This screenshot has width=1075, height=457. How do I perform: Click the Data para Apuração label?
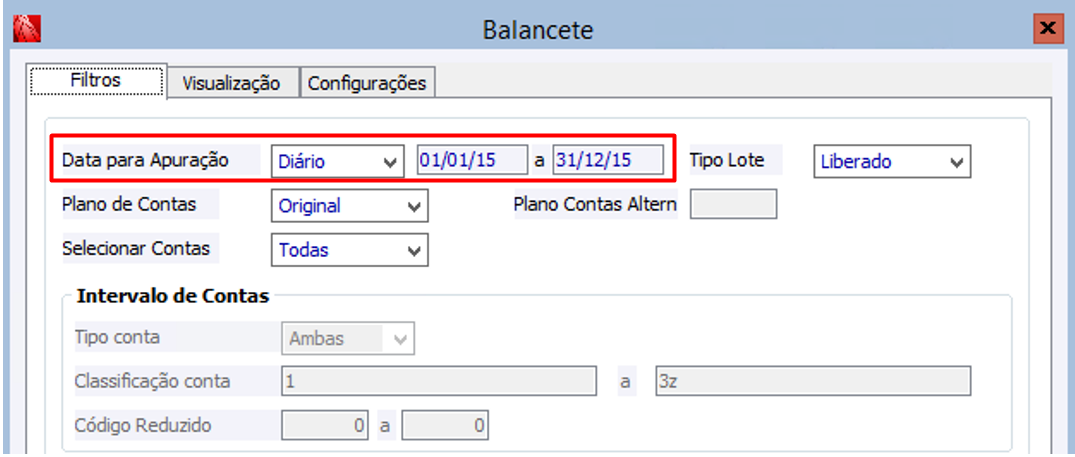[146, 160]
